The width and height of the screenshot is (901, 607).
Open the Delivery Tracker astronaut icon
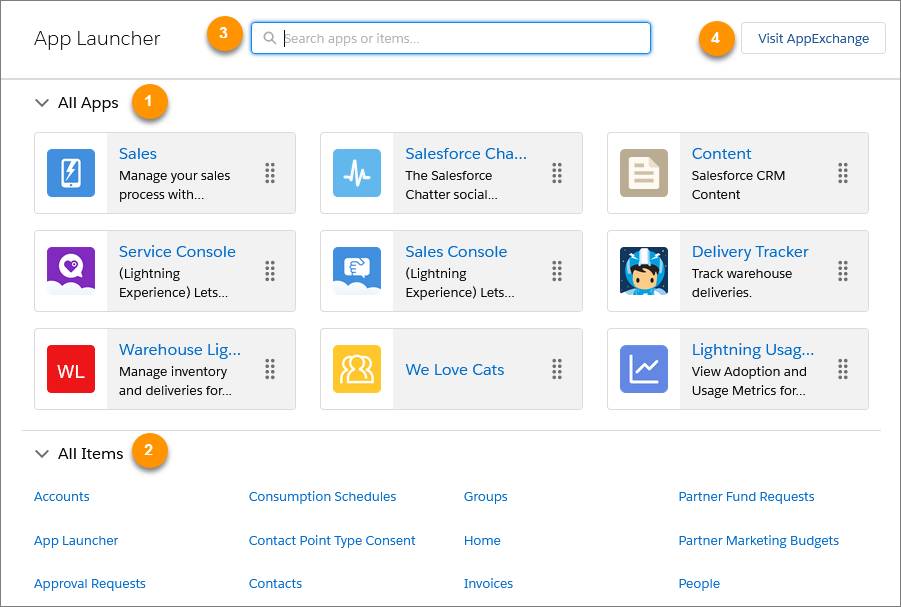click(x=644, y=271)
